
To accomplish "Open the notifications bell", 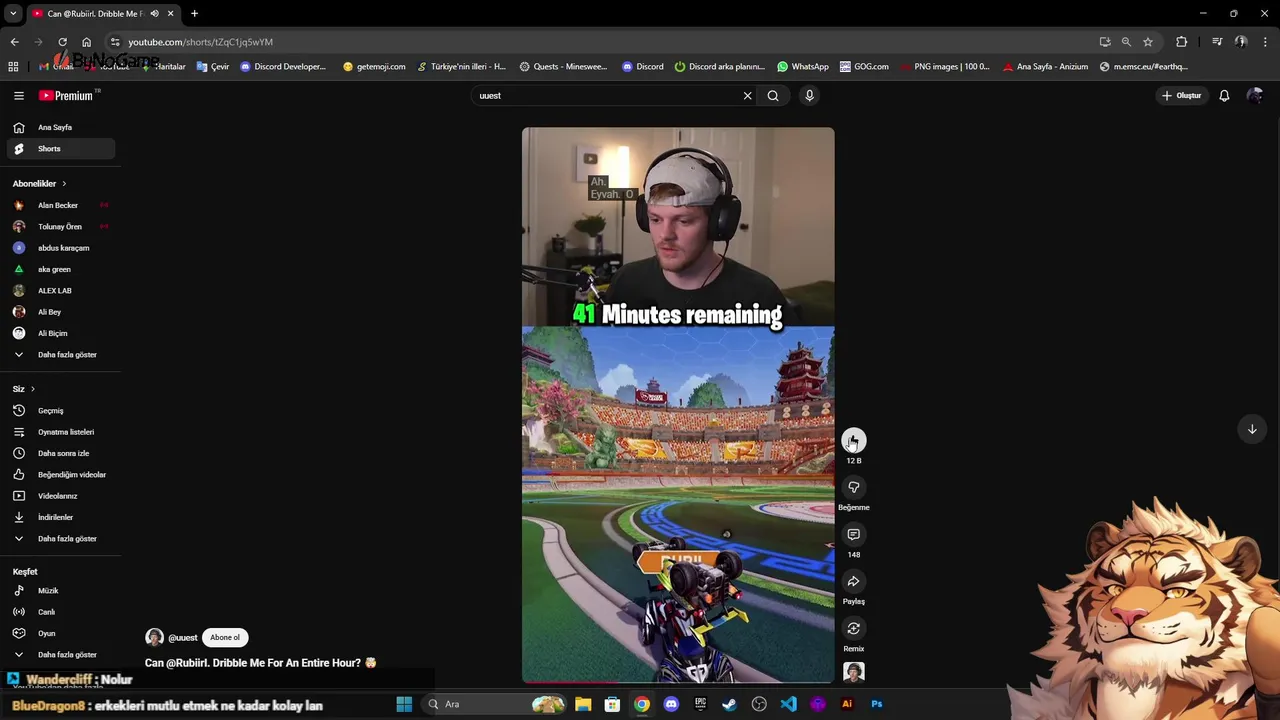I will point(1224,96).
